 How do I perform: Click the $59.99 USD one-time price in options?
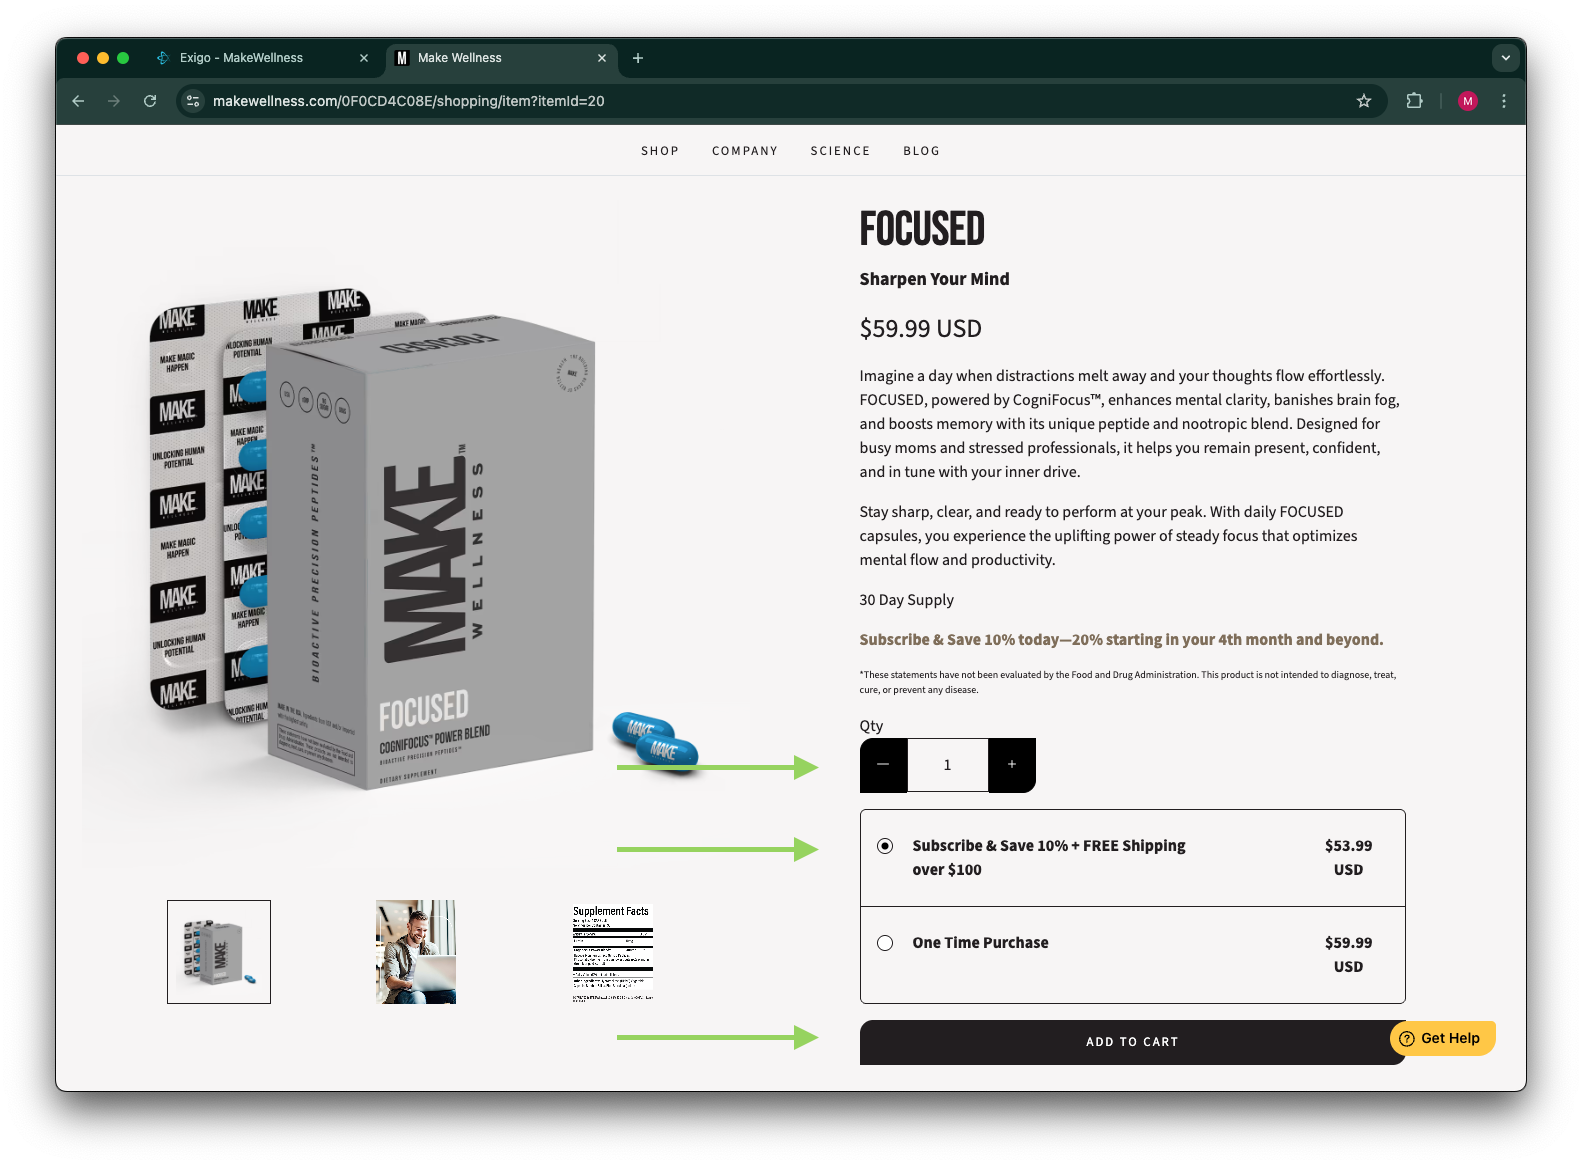(x=1348, y=955)
